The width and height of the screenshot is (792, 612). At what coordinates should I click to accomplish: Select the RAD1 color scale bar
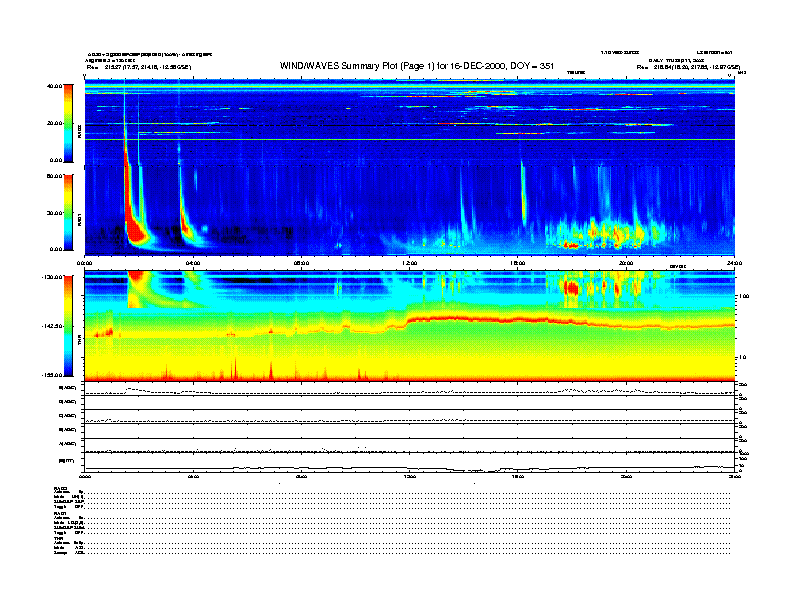68,212
